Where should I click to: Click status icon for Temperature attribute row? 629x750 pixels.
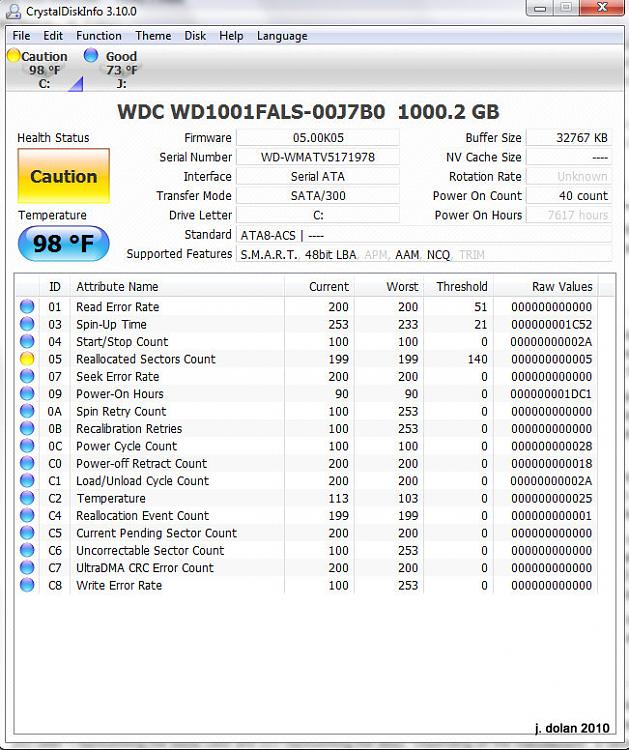(27, 498)
